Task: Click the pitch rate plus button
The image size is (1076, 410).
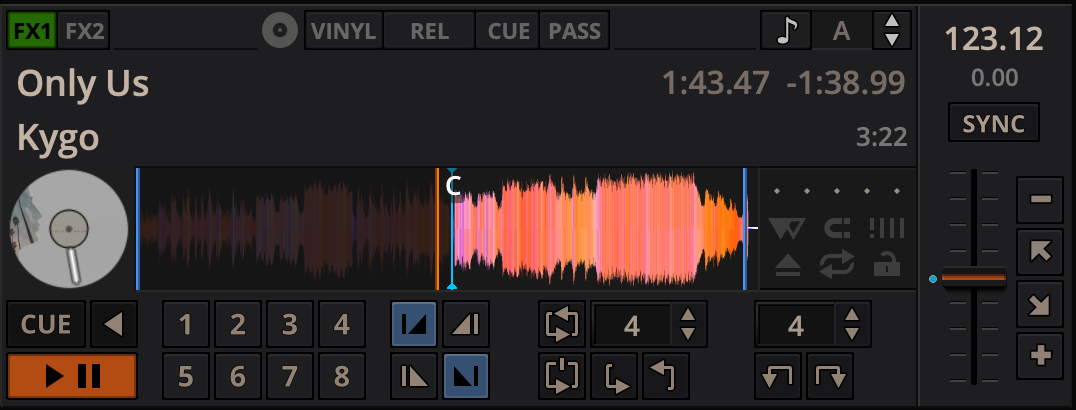Action: click(1040, 355)
